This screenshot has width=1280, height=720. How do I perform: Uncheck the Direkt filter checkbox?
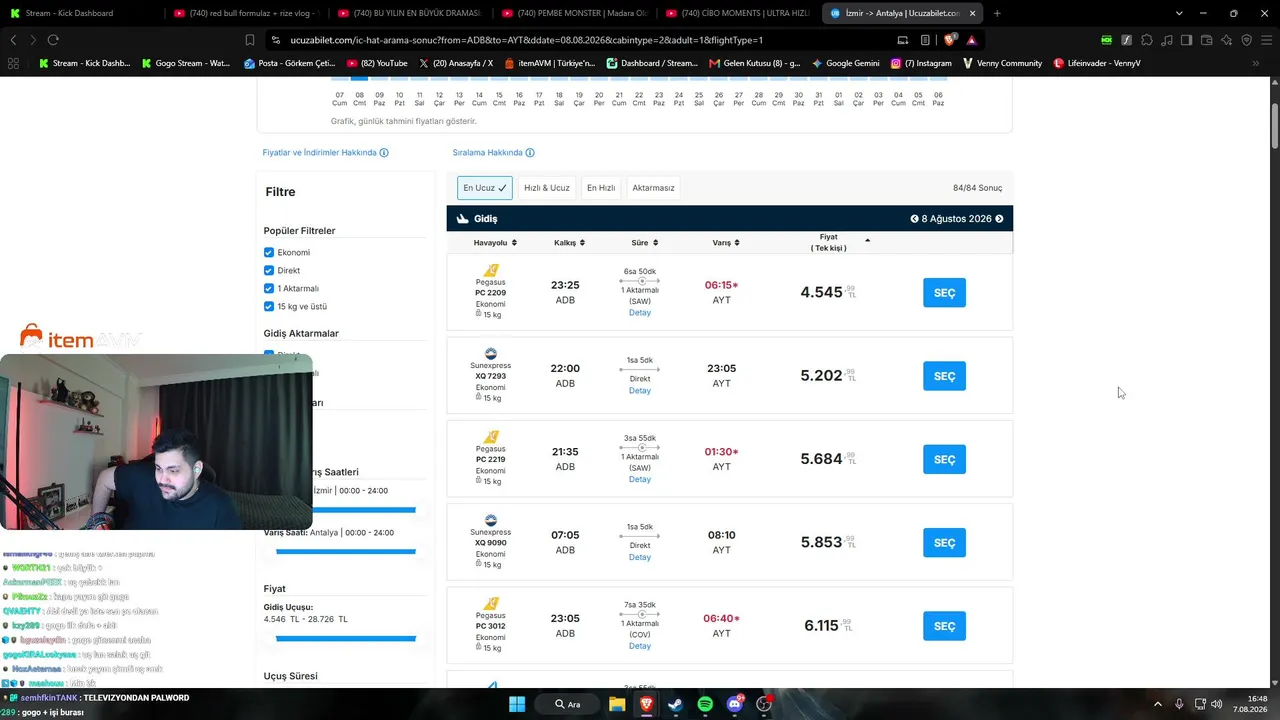tap(269, 271)
